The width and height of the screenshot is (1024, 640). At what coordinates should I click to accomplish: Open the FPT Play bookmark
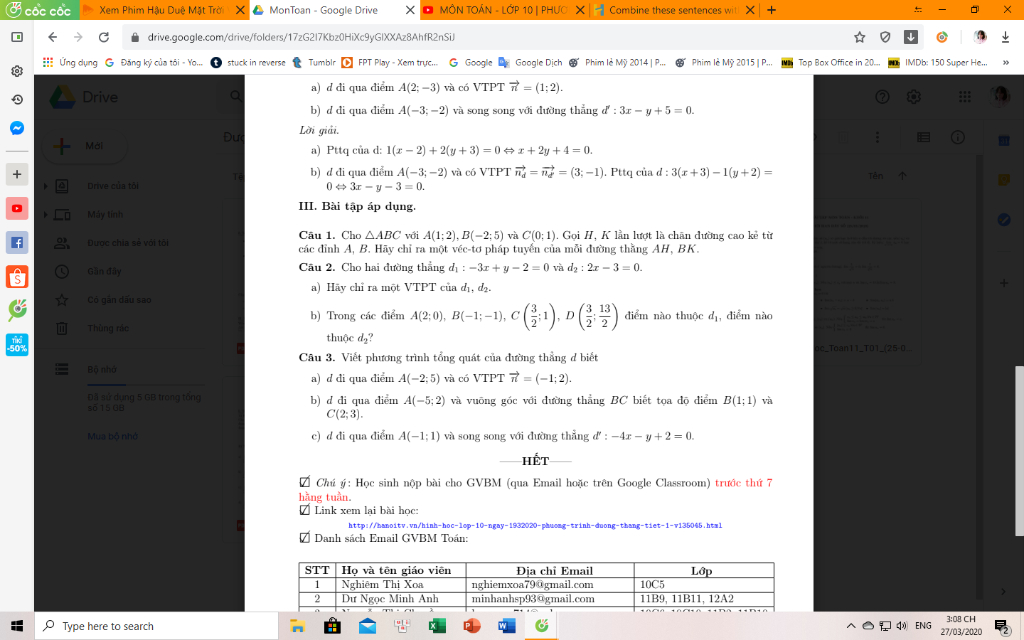click(x=390, y=63)
